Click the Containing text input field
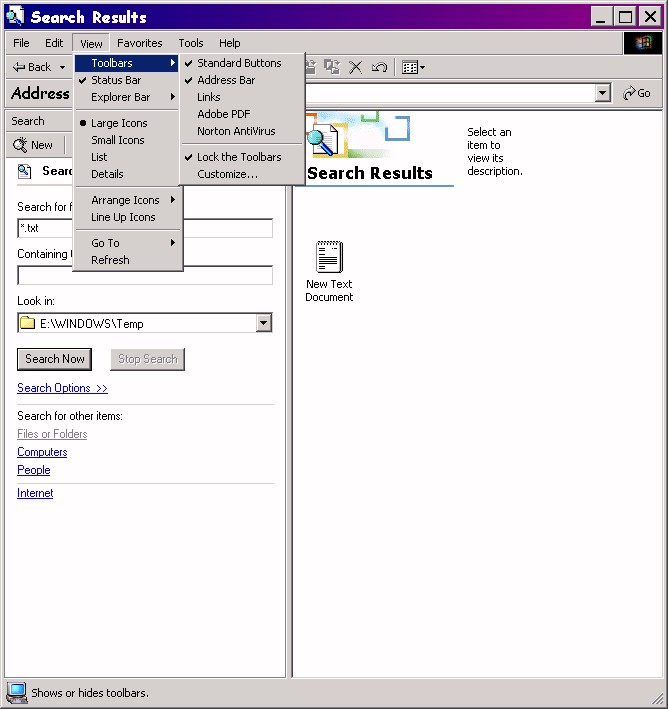Image resolution: width=668 pixels, height=709 pixels. (145, 275)
